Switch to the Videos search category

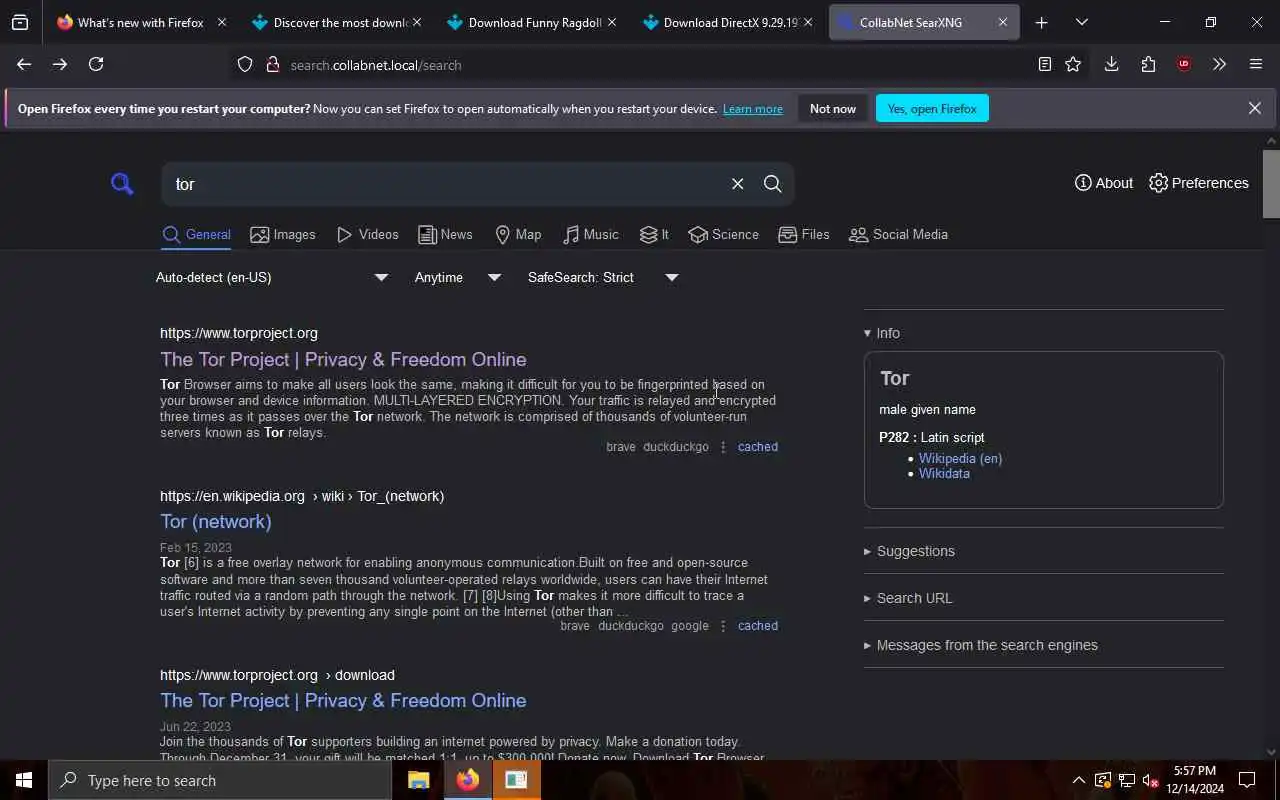(368, 234)
